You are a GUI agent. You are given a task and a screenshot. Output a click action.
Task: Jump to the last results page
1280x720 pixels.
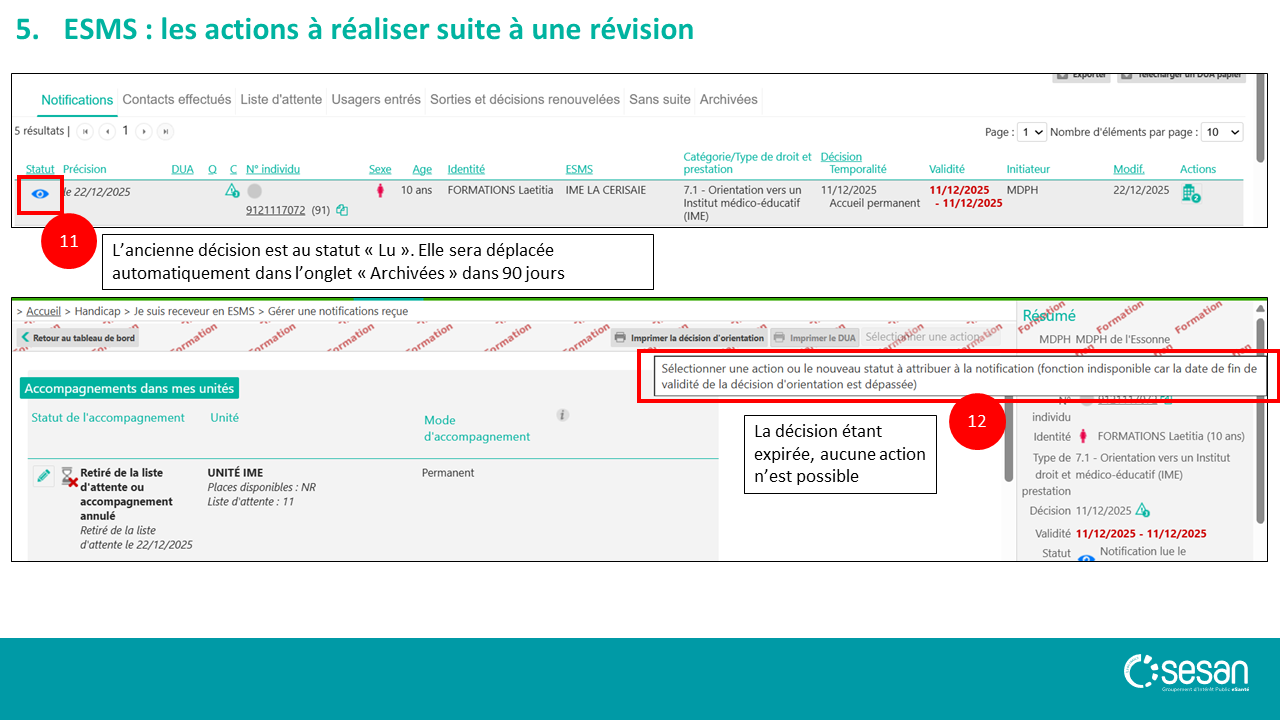click(x=165, y=131)
